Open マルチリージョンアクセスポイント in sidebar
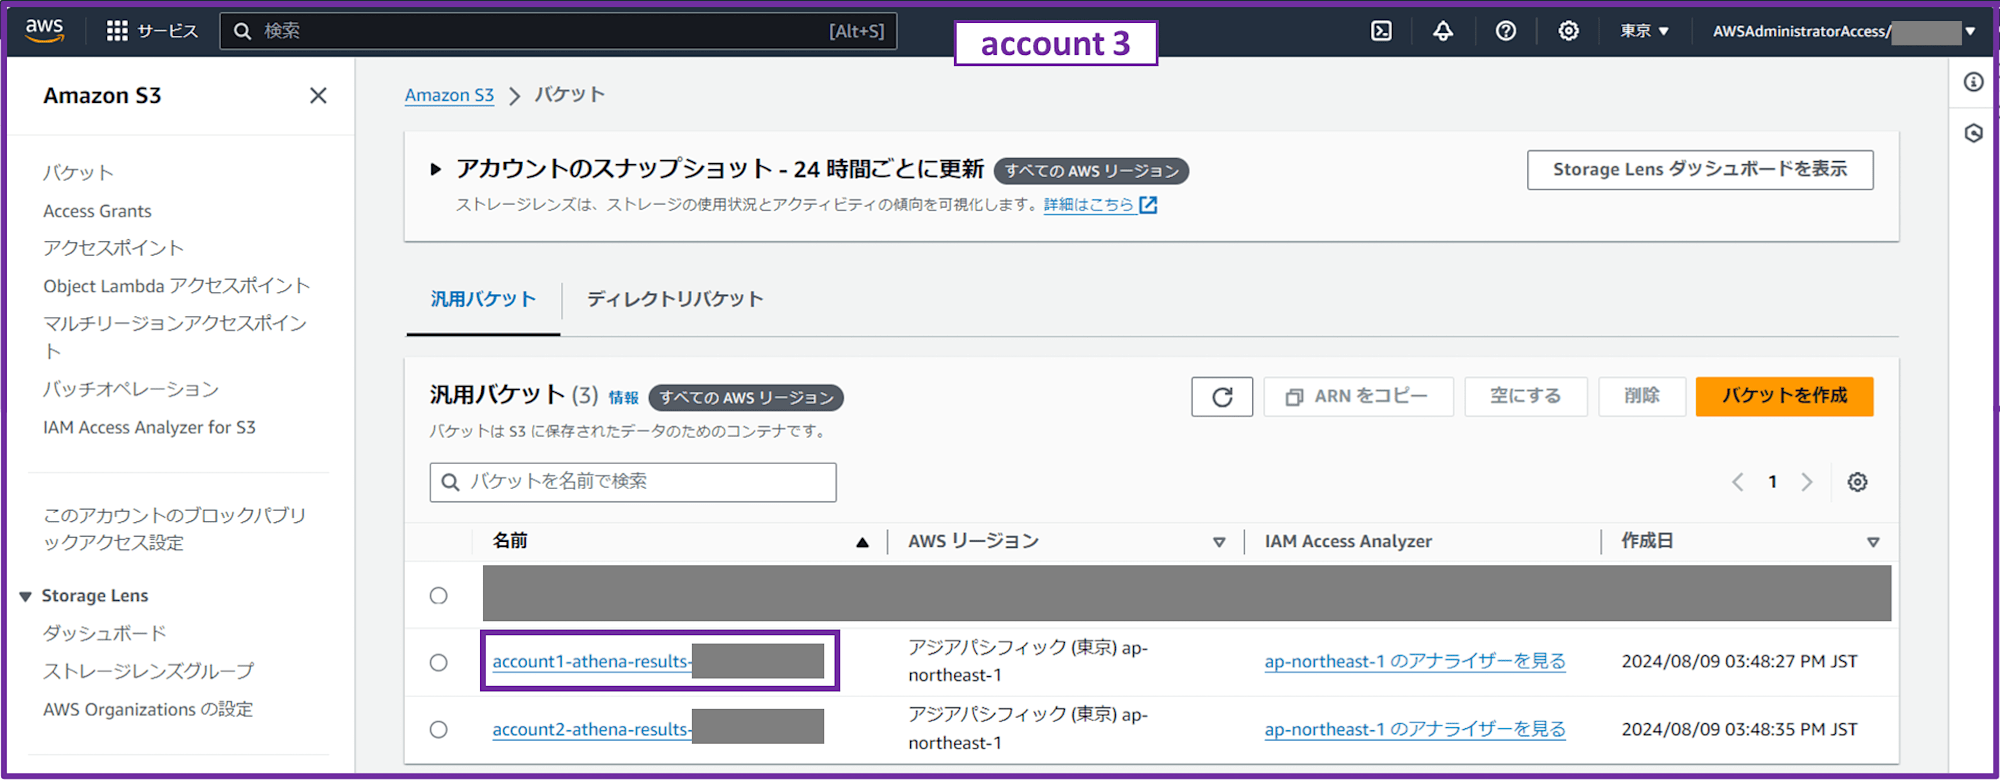This screenshot has height=780, width=2000. click(175, 336)
